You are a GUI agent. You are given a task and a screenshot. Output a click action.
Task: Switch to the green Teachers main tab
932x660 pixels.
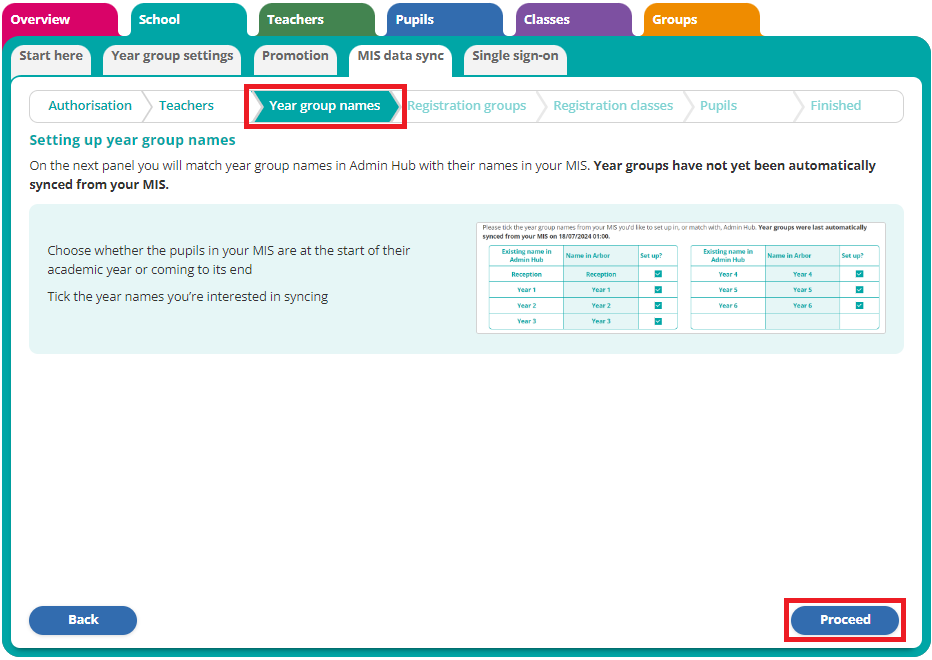pos(295,20)
